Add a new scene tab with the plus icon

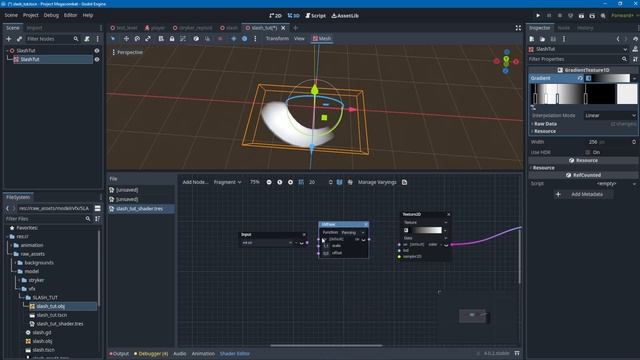(296, 28)
